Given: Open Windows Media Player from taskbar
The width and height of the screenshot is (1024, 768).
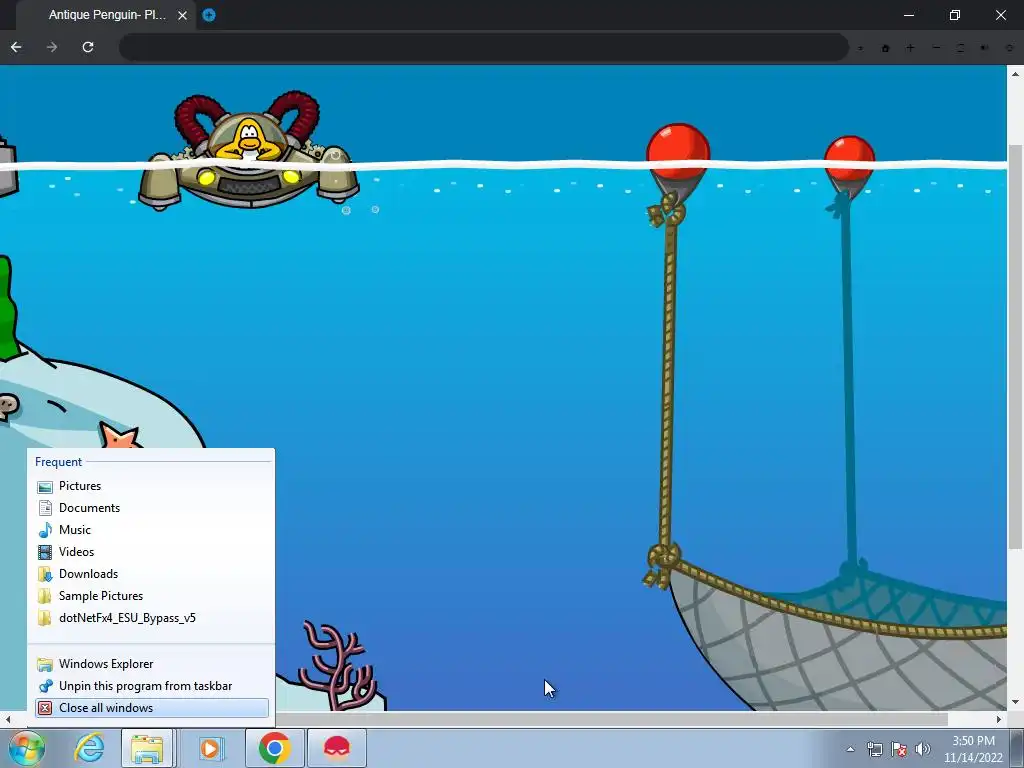Looking at the screenshot, I should (x=210, y=748).
